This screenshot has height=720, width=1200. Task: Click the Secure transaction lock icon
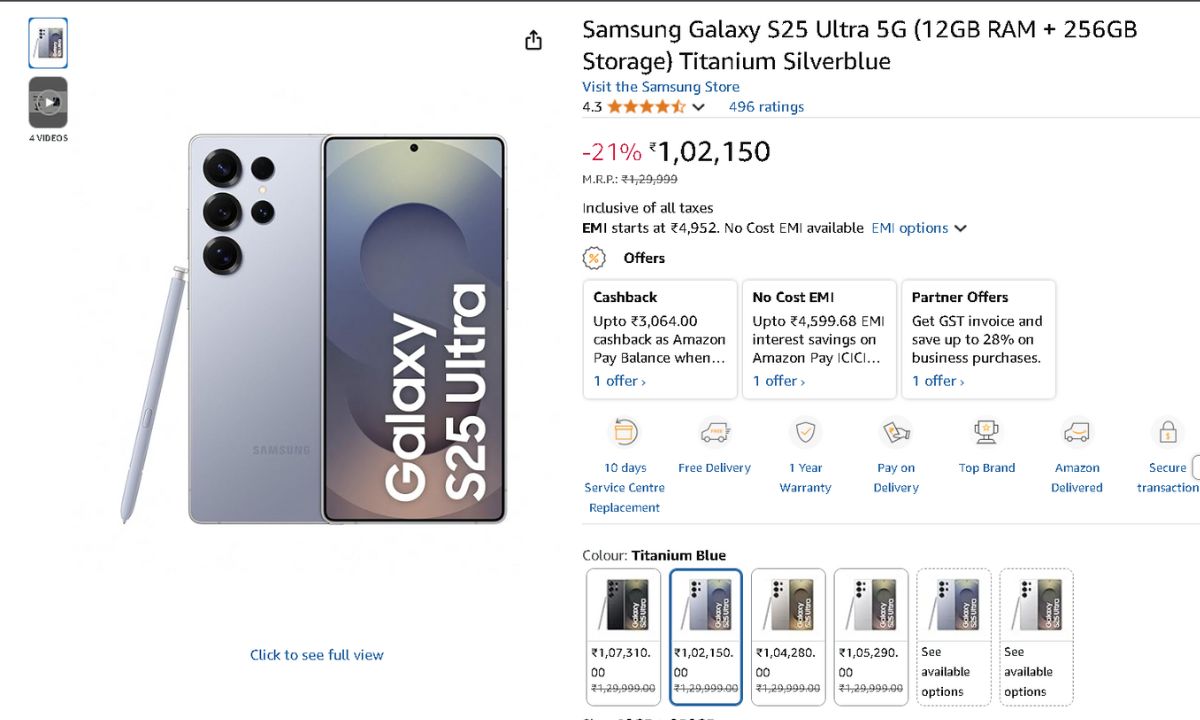(x=1167, y=432)
